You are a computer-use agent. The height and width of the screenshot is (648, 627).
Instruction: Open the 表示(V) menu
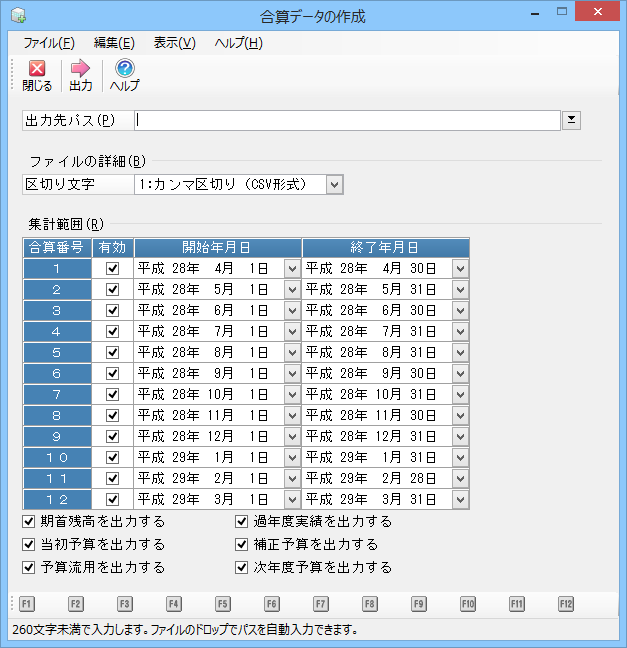[174, 43]
